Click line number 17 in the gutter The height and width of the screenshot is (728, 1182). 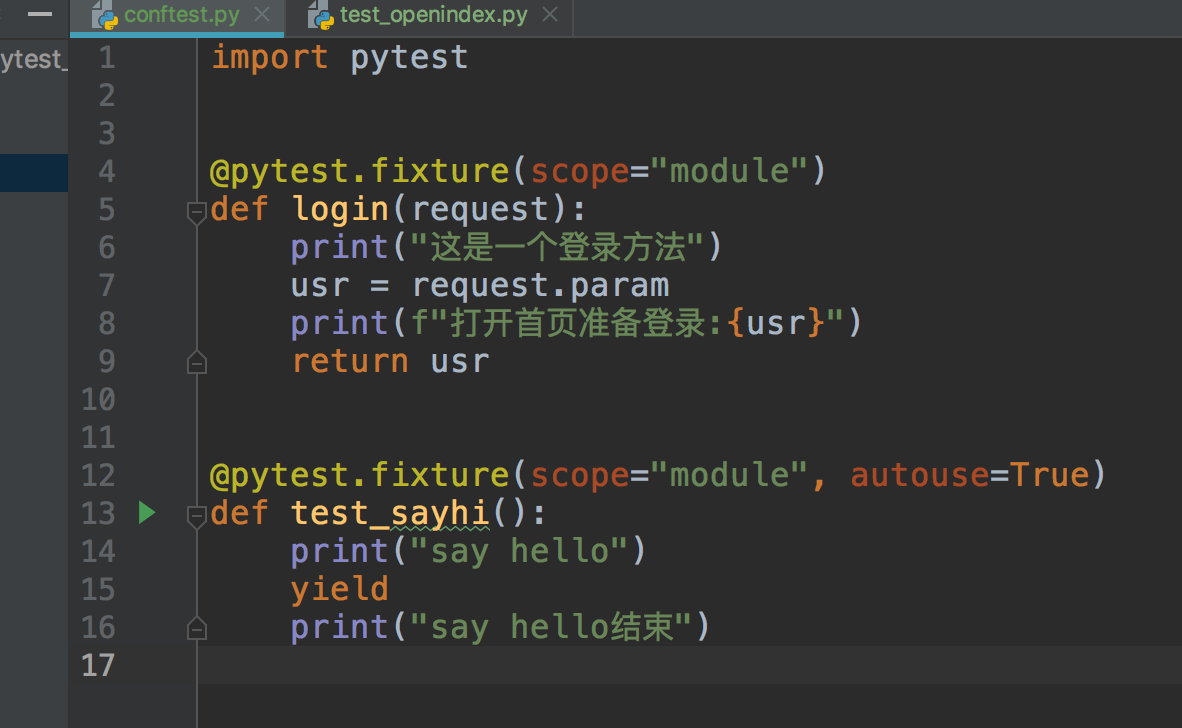click(97, 665)
